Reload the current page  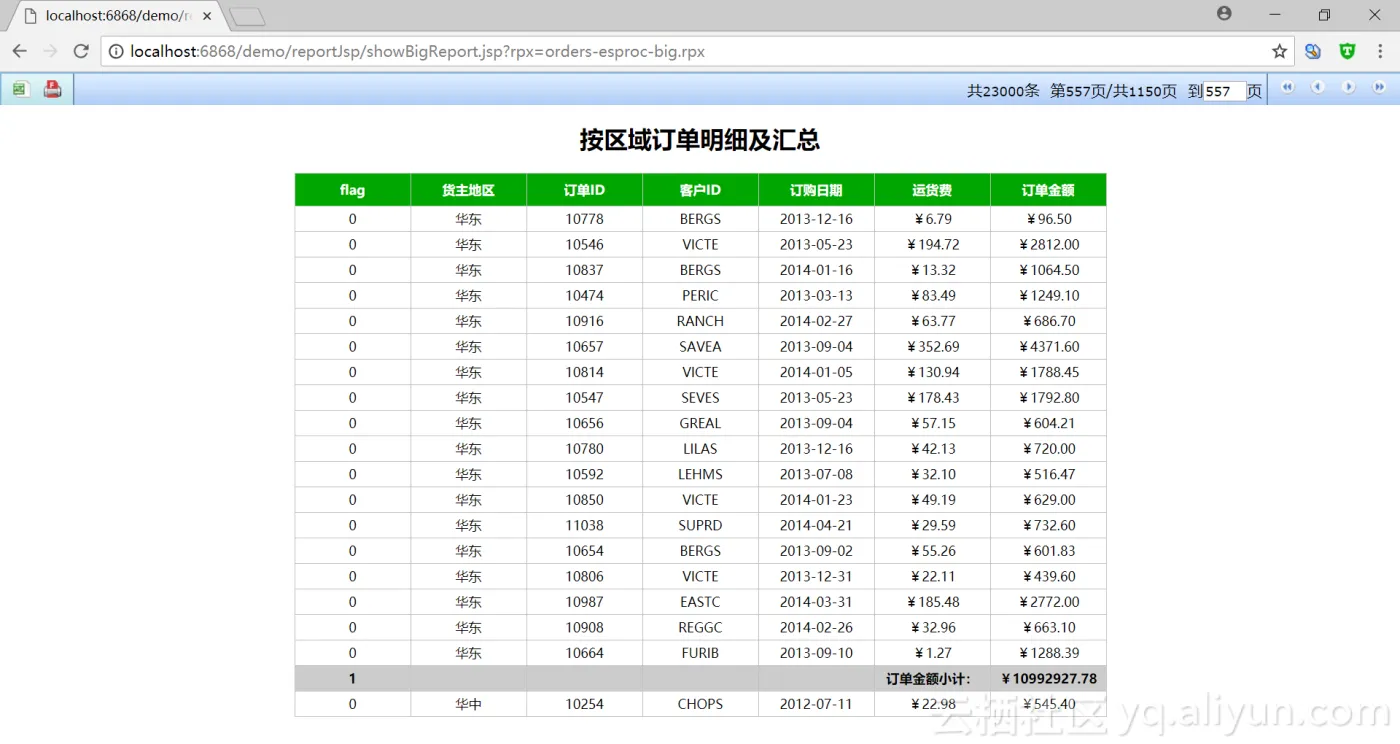click(81, 51)
